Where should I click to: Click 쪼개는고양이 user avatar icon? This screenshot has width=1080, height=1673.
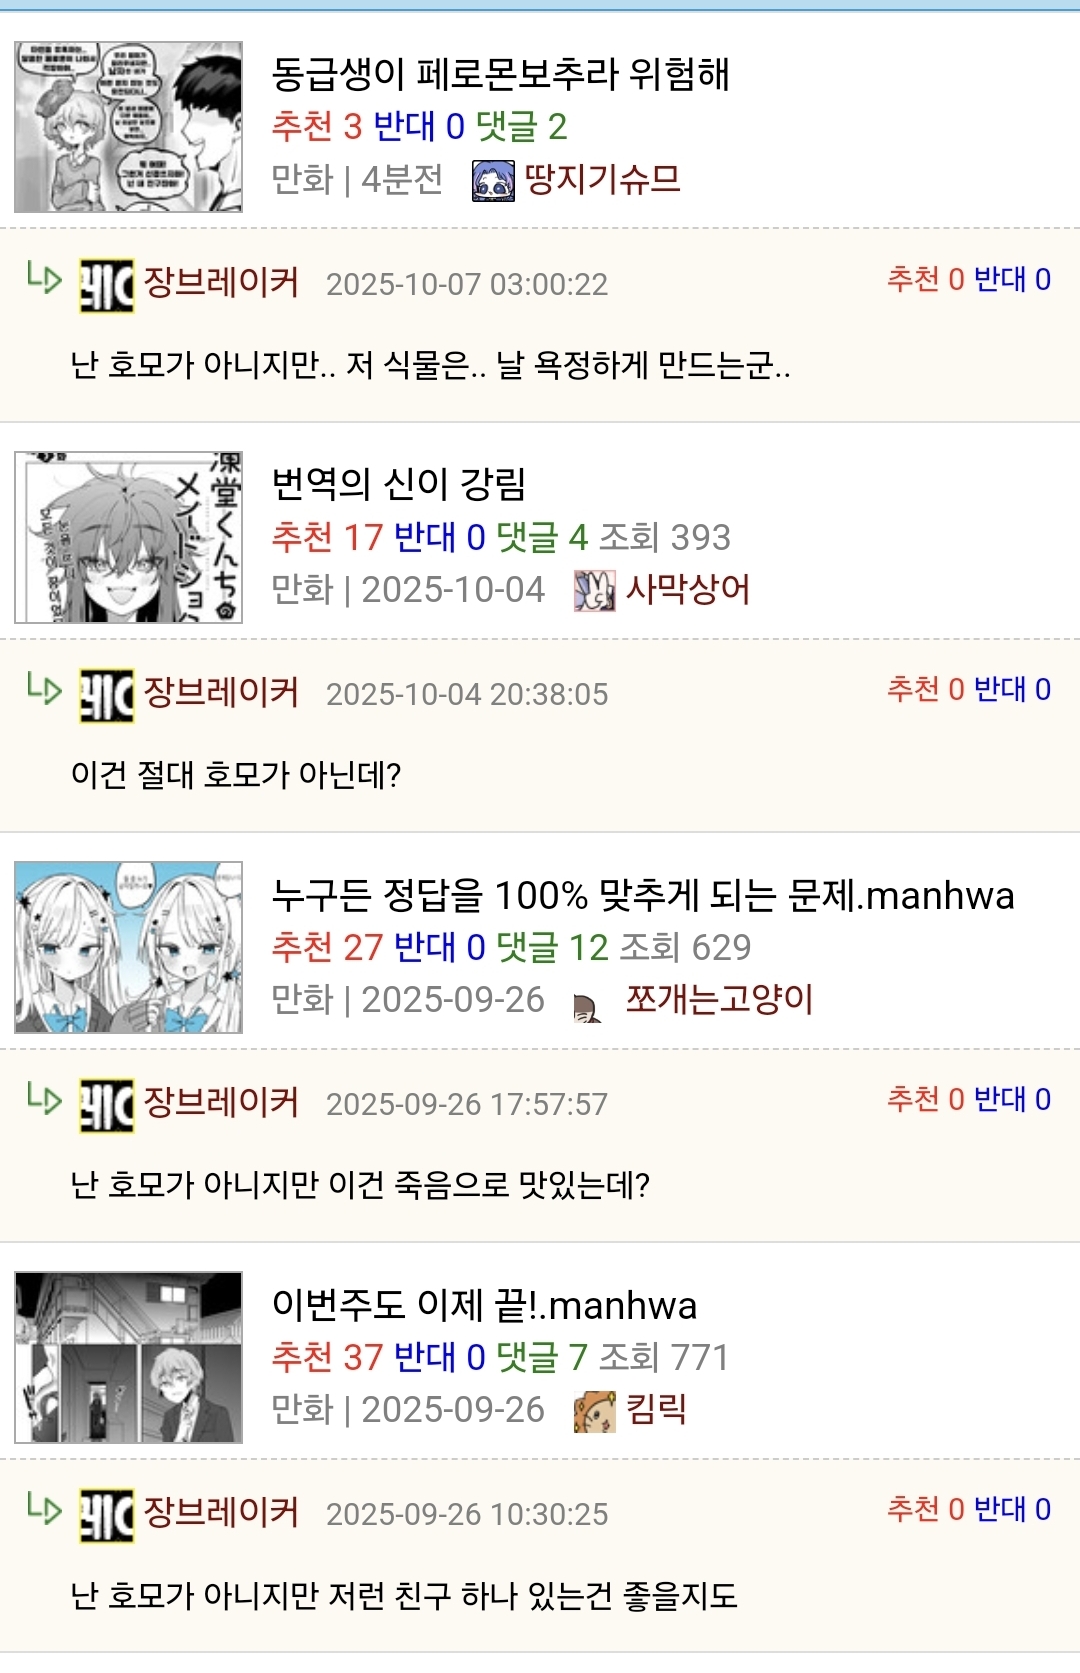pyautogui.click(x=589, y=1006)
